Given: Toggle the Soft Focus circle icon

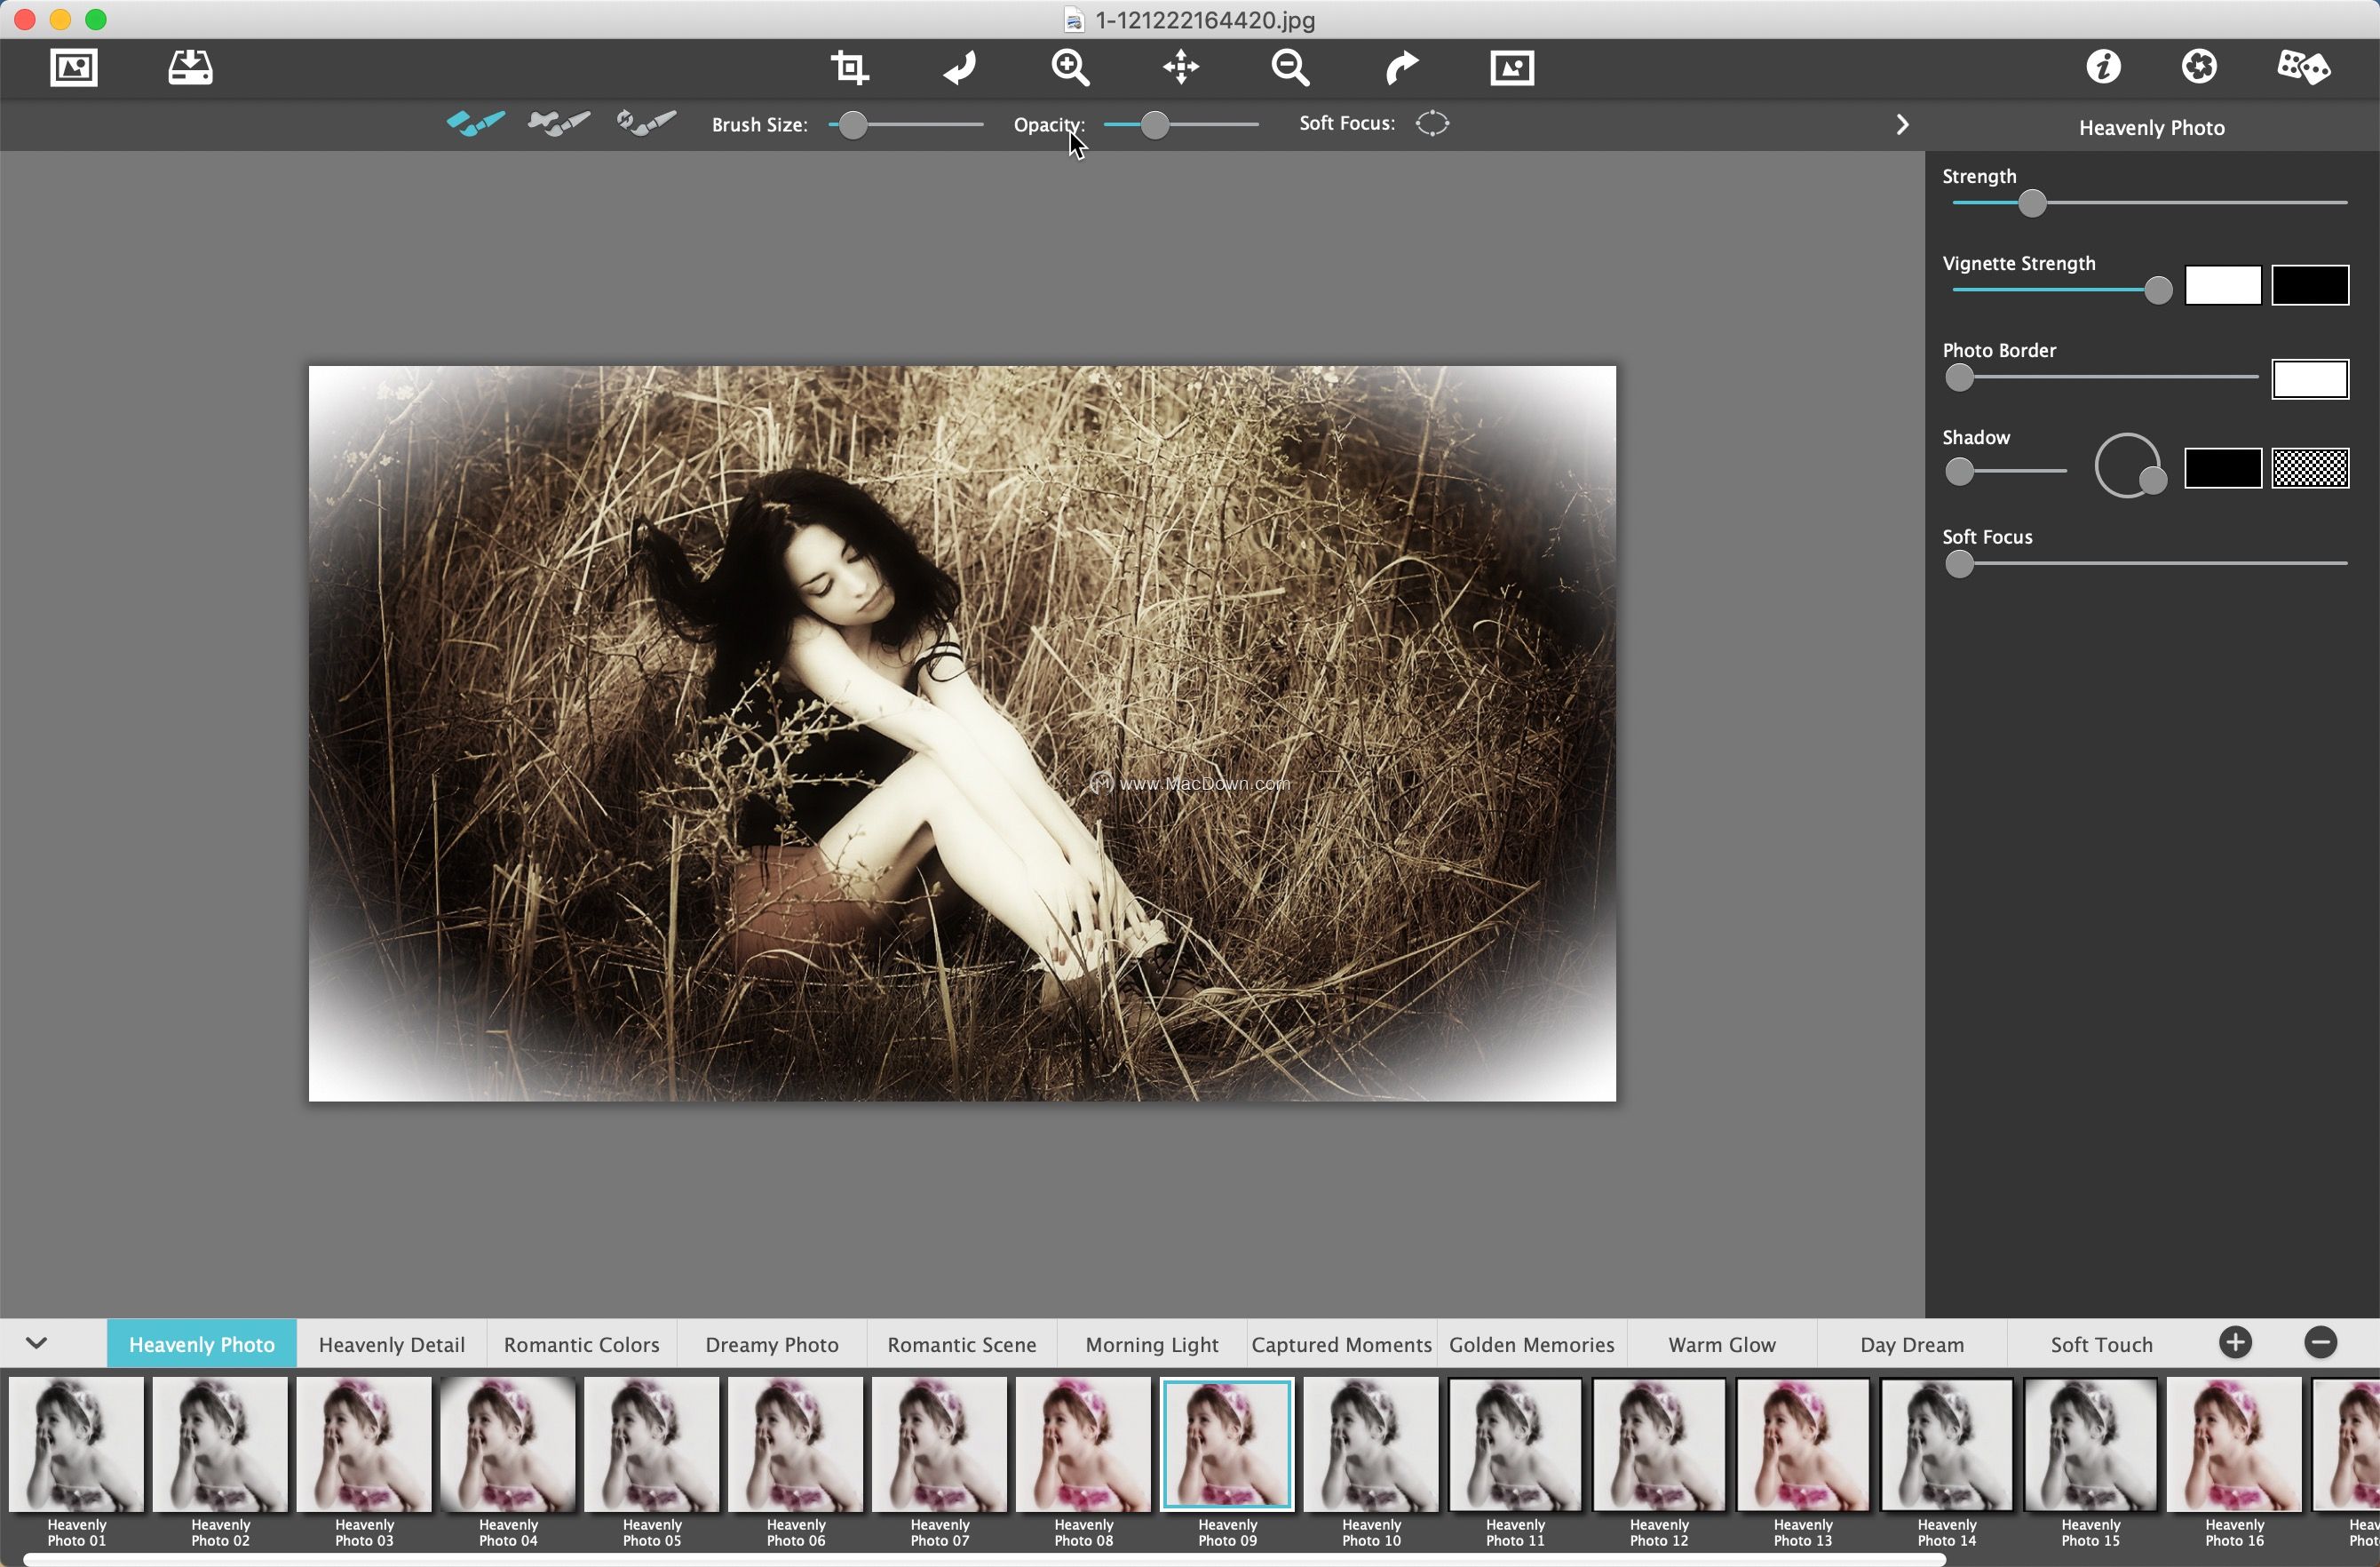Looking at the screenshot, I should (x=1432, y=123).
